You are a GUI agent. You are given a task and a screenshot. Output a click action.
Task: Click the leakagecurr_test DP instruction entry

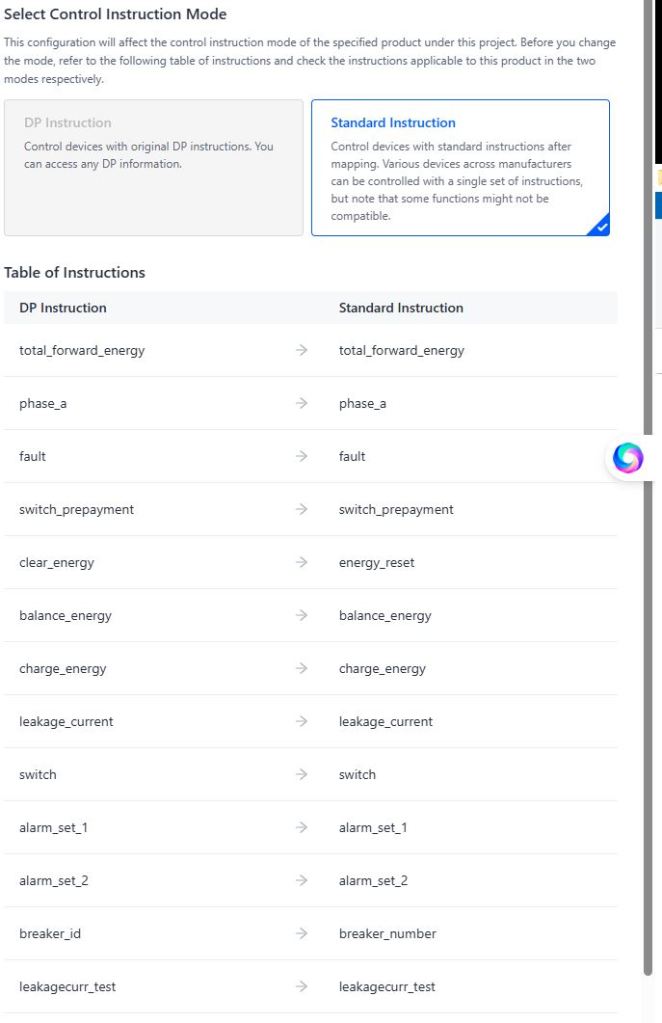click(x=67, y=987)
